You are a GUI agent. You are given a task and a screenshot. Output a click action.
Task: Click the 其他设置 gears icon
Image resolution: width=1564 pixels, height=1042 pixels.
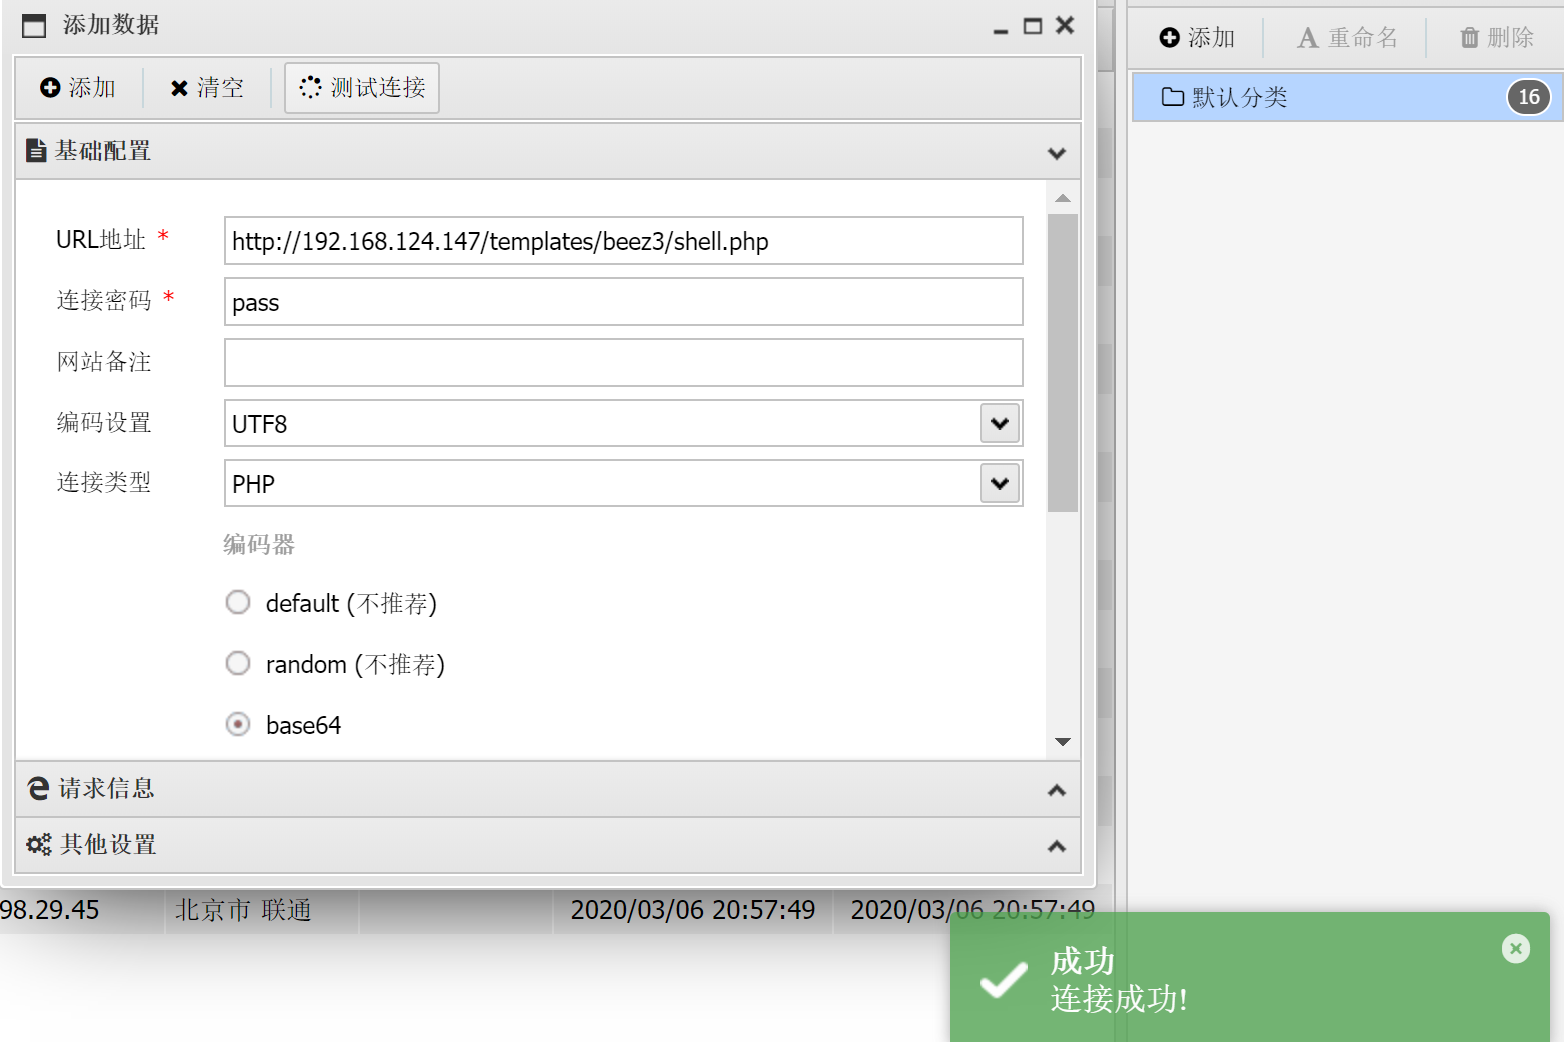pos(39,845)
